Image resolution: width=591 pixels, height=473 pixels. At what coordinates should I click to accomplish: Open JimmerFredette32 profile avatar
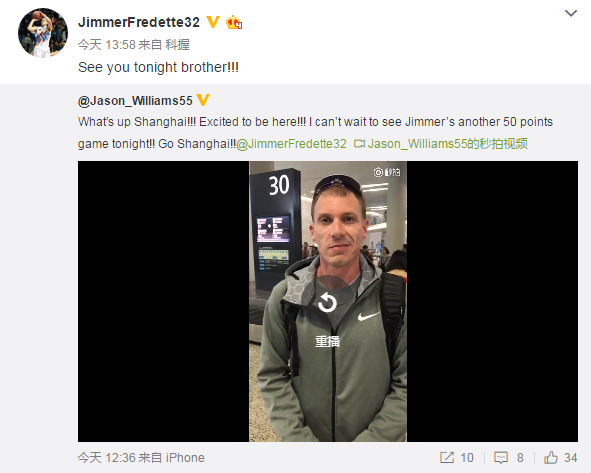pyautogui.click(x=43, y=32)
